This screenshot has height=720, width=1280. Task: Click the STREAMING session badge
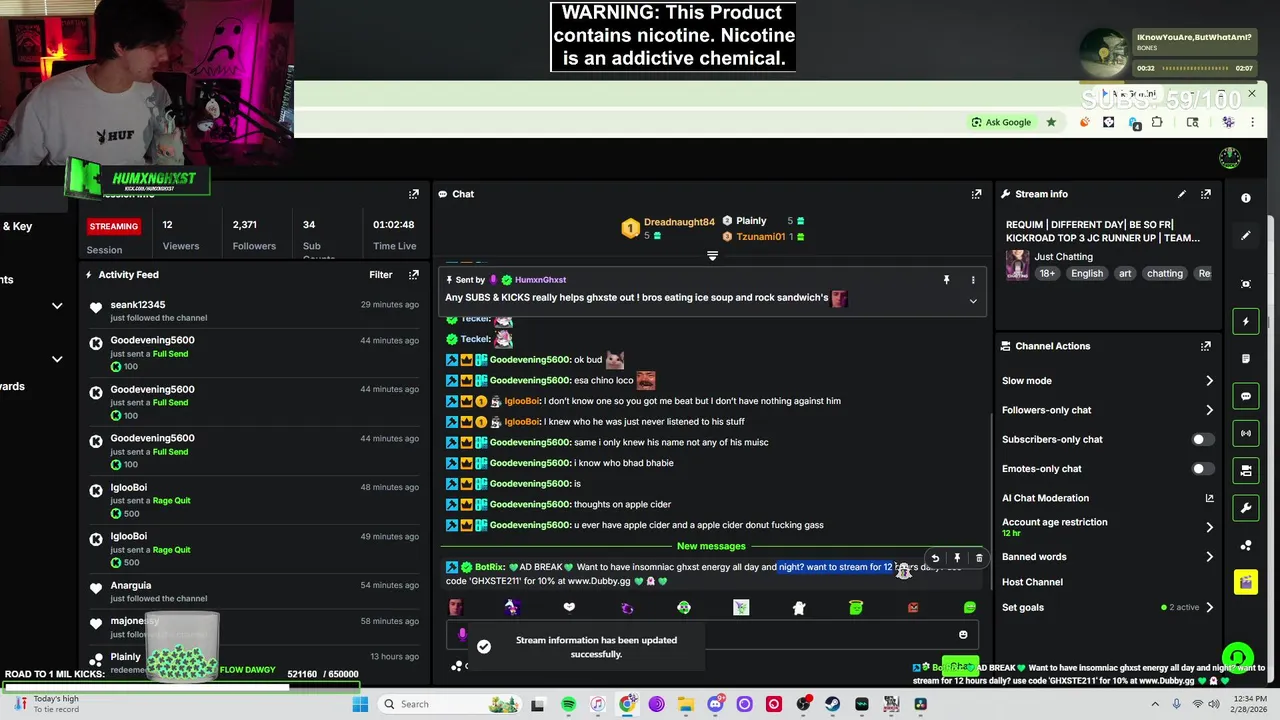(113, 226)
